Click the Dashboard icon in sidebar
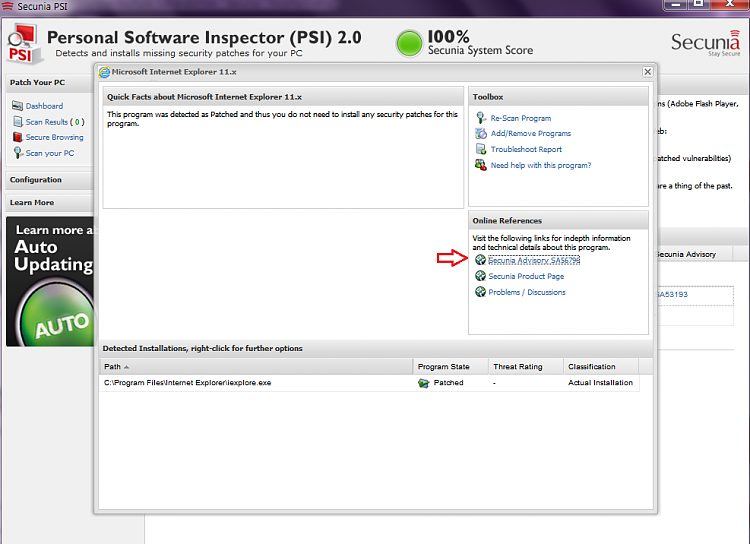 (x=18, y=106)
